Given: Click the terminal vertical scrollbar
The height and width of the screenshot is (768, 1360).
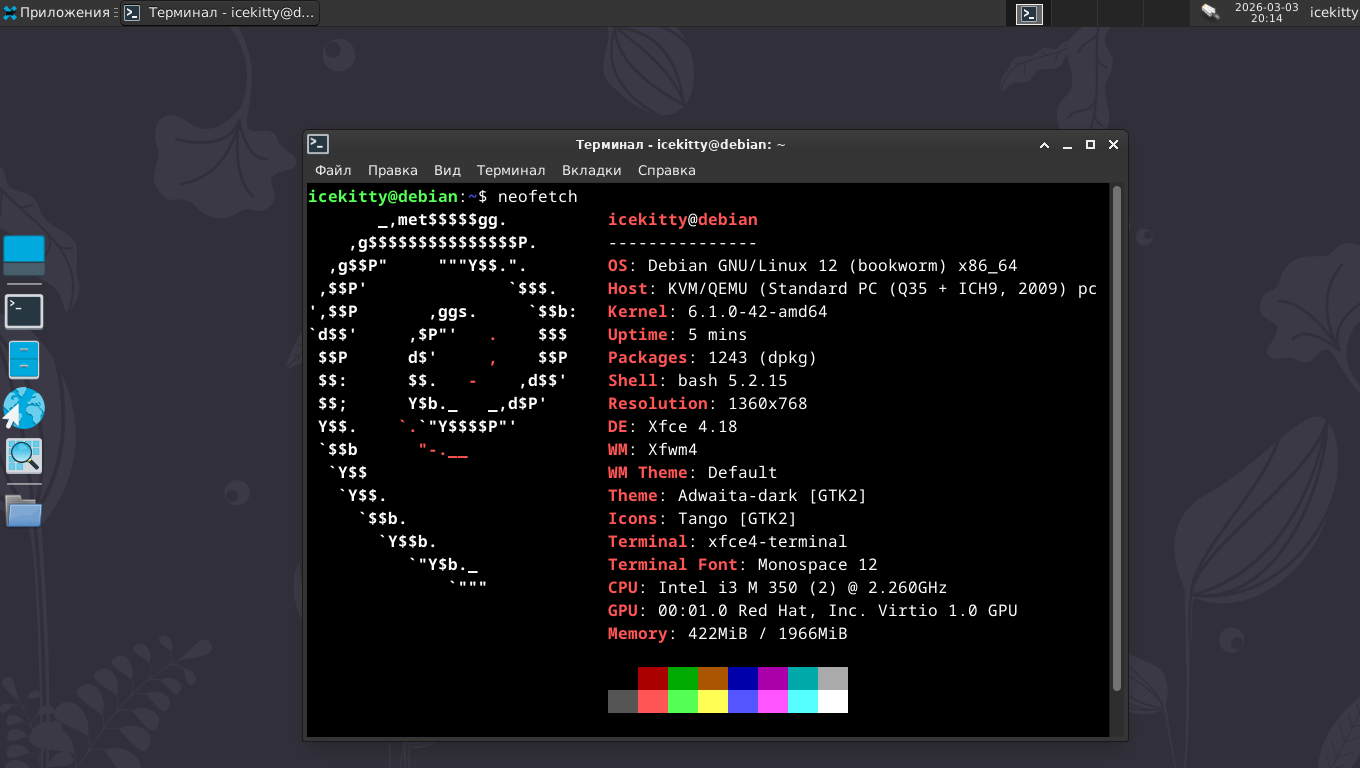Looking at the screenshot, I should [1117, 440].
